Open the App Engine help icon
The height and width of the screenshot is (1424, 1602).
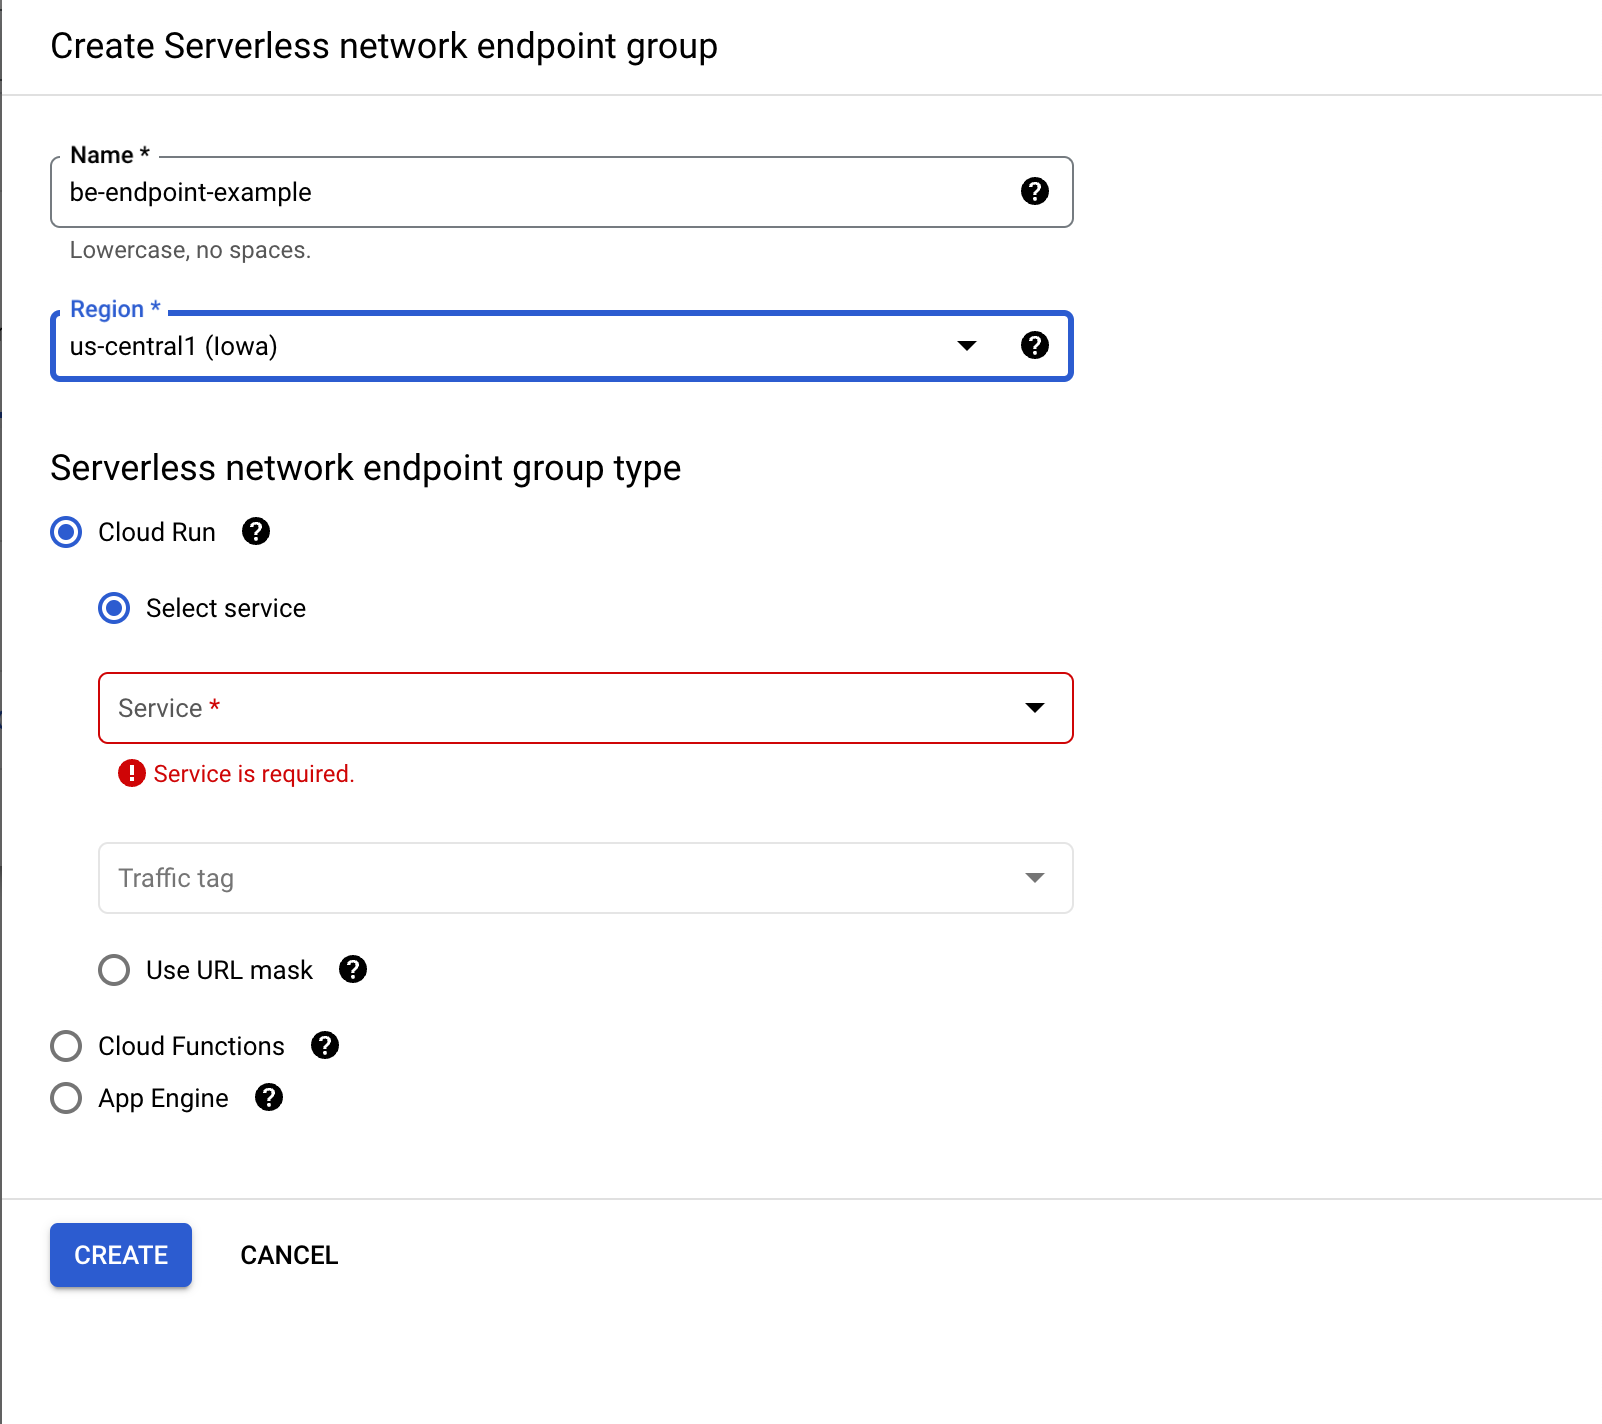pyautogui.click(x=269, y=1097)
